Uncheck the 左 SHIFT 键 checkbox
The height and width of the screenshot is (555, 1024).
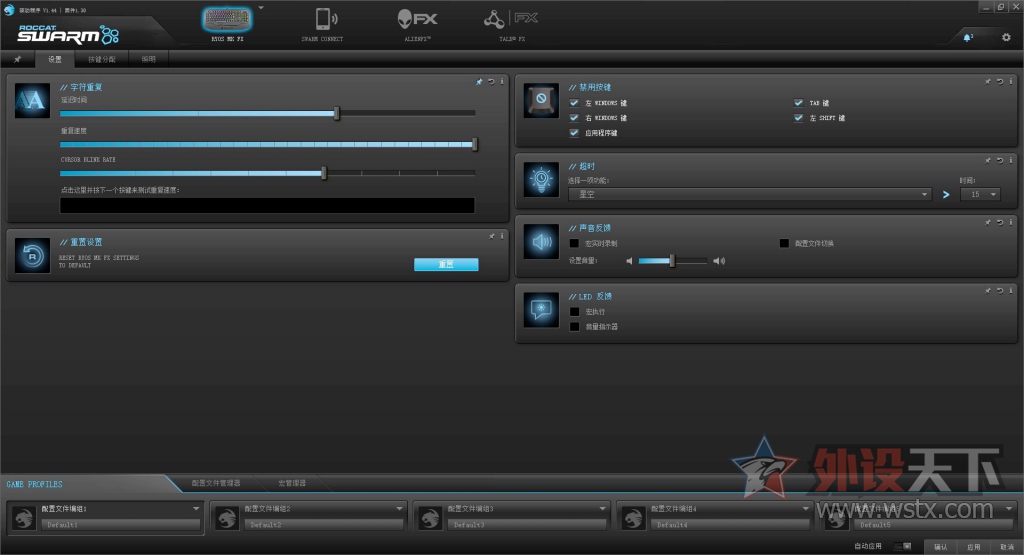pos(799,118)
